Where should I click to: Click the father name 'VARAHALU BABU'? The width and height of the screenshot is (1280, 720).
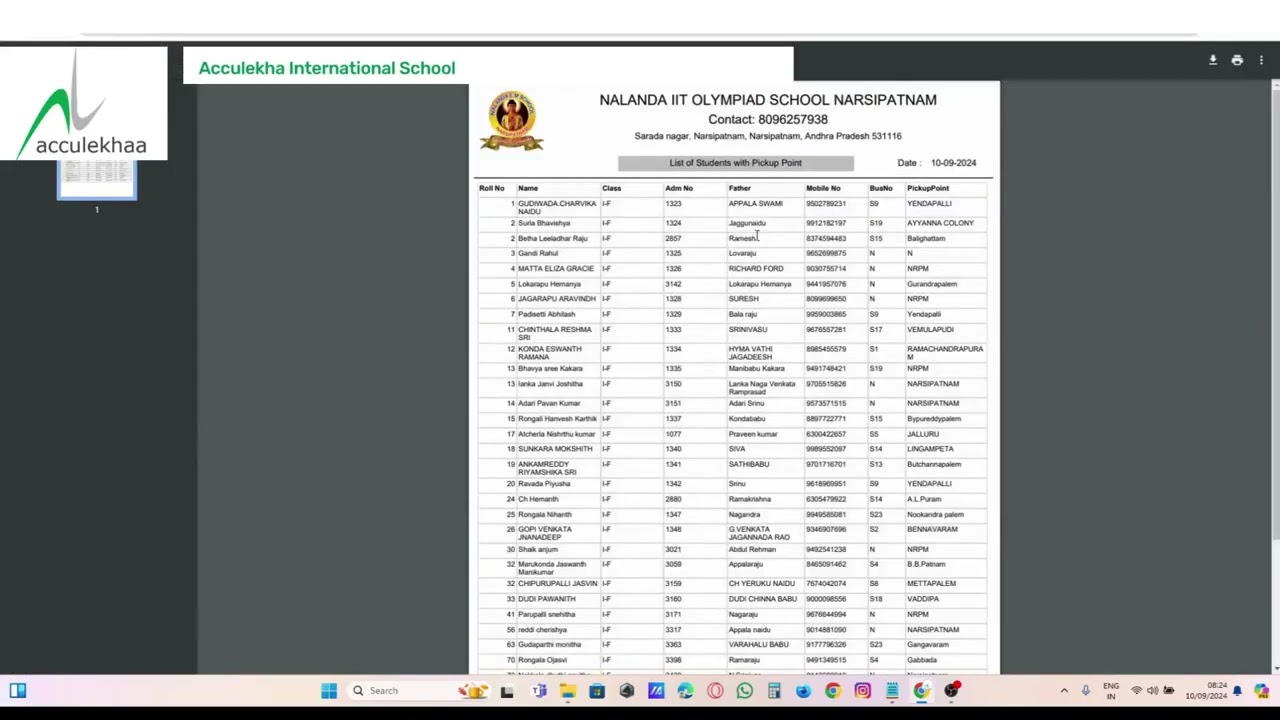click(759, 645)
